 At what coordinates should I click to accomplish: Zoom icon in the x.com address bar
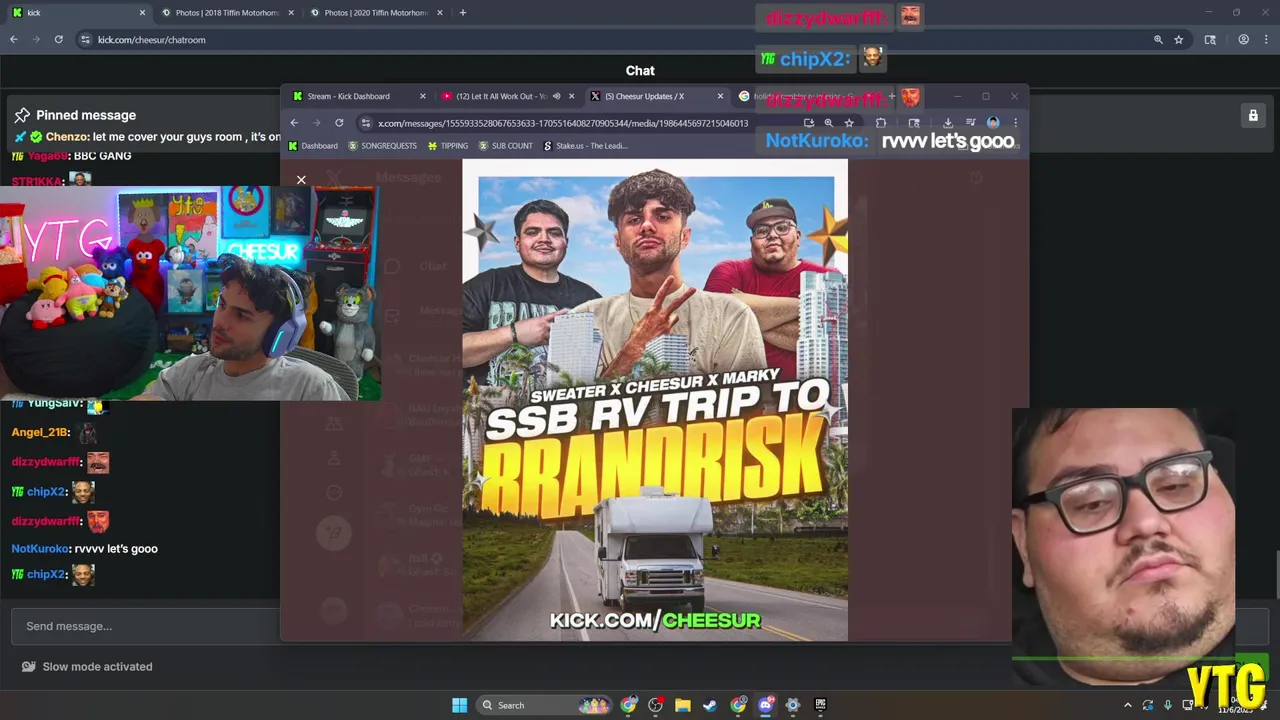(828, 123)
